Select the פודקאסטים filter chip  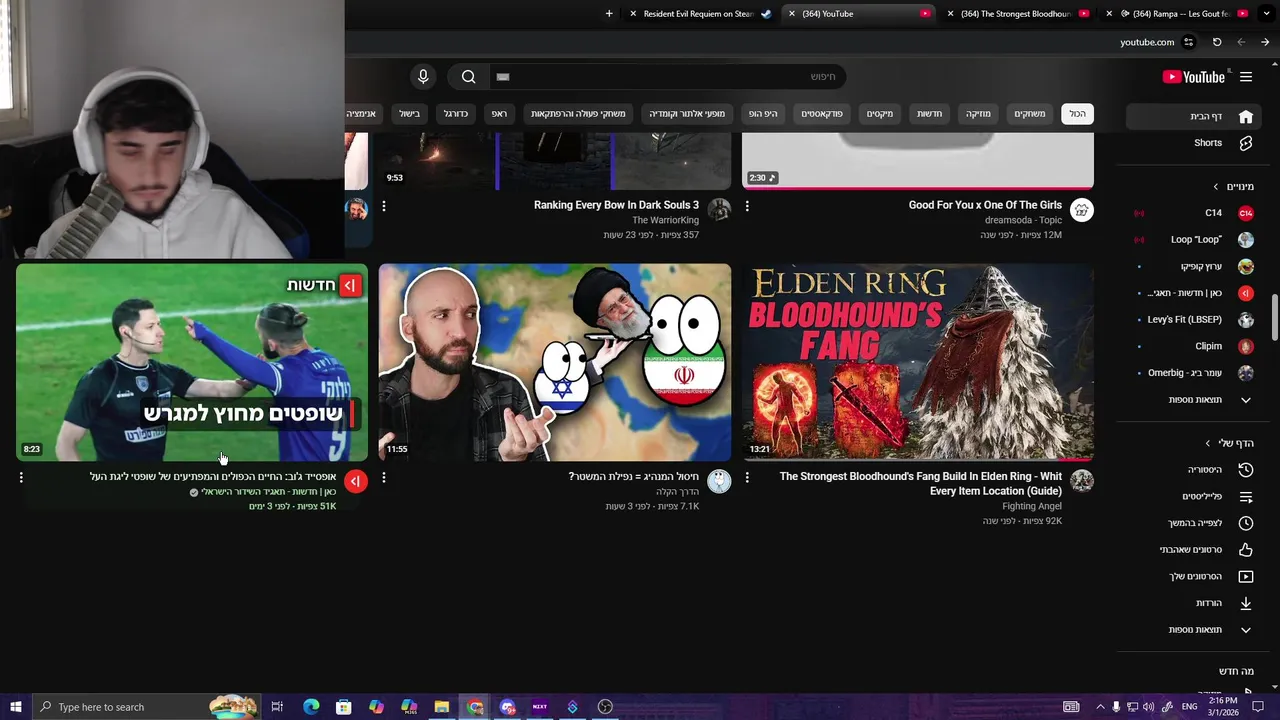822,114
